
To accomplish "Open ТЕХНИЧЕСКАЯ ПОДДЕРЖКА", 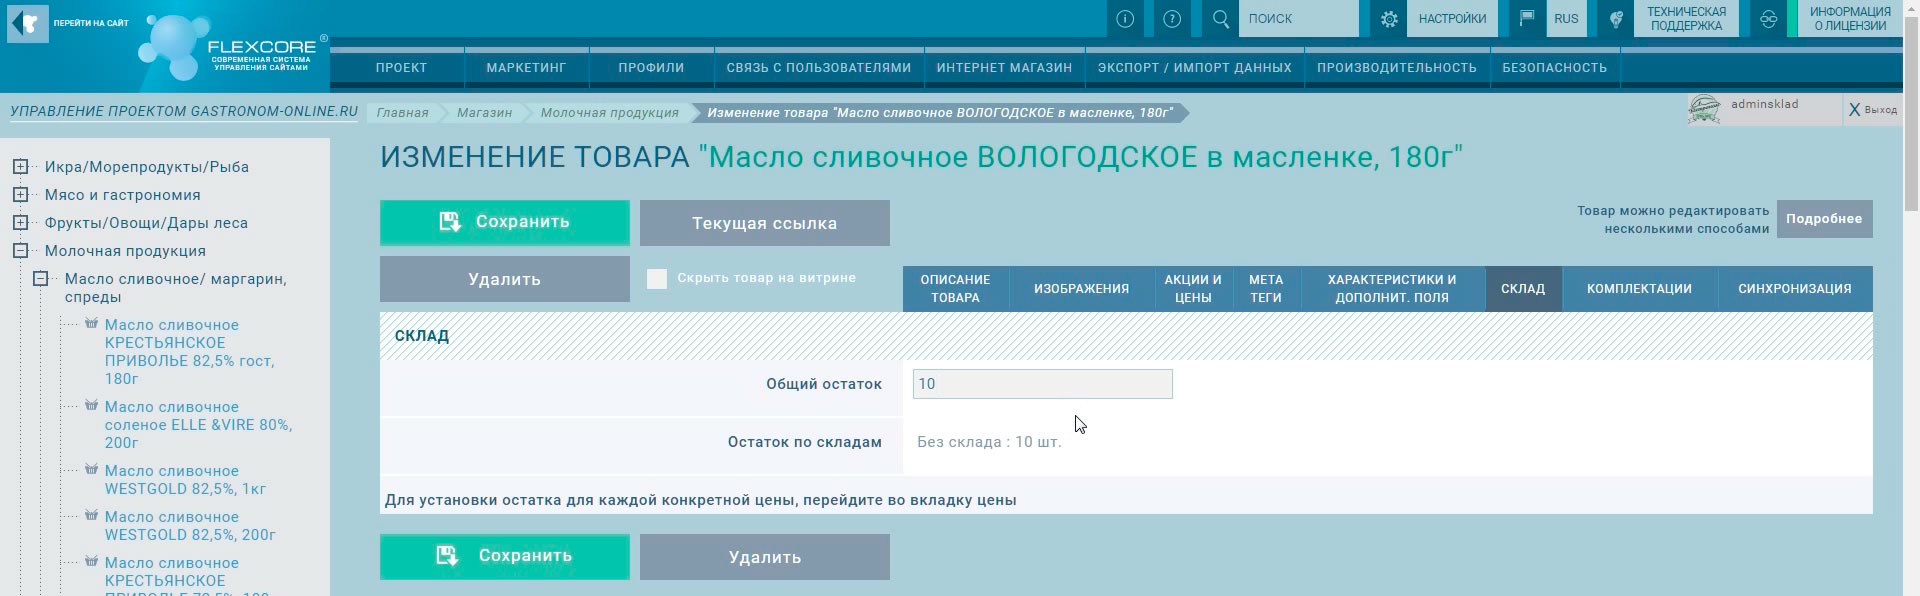I will 1686,18.
